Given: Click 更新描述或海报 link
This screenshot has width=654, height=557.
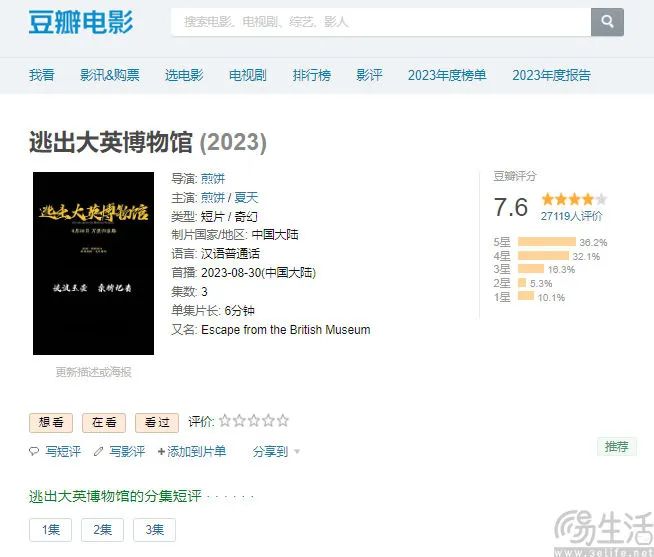Looking at the screenshot, I should [93, 372].
